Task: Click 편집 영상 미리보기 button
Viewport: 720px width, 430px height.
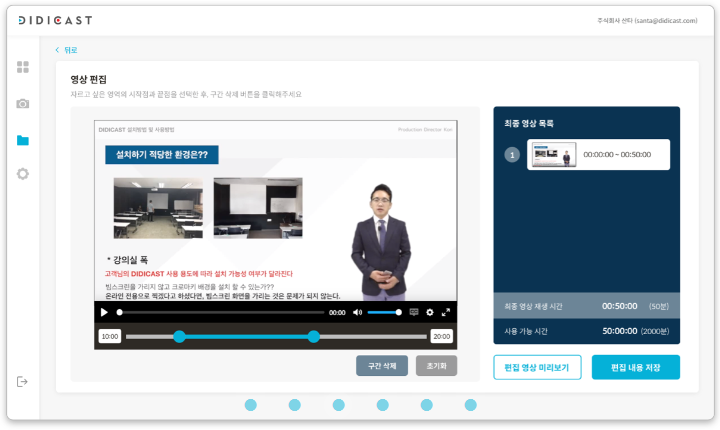Action: point(537,367)
